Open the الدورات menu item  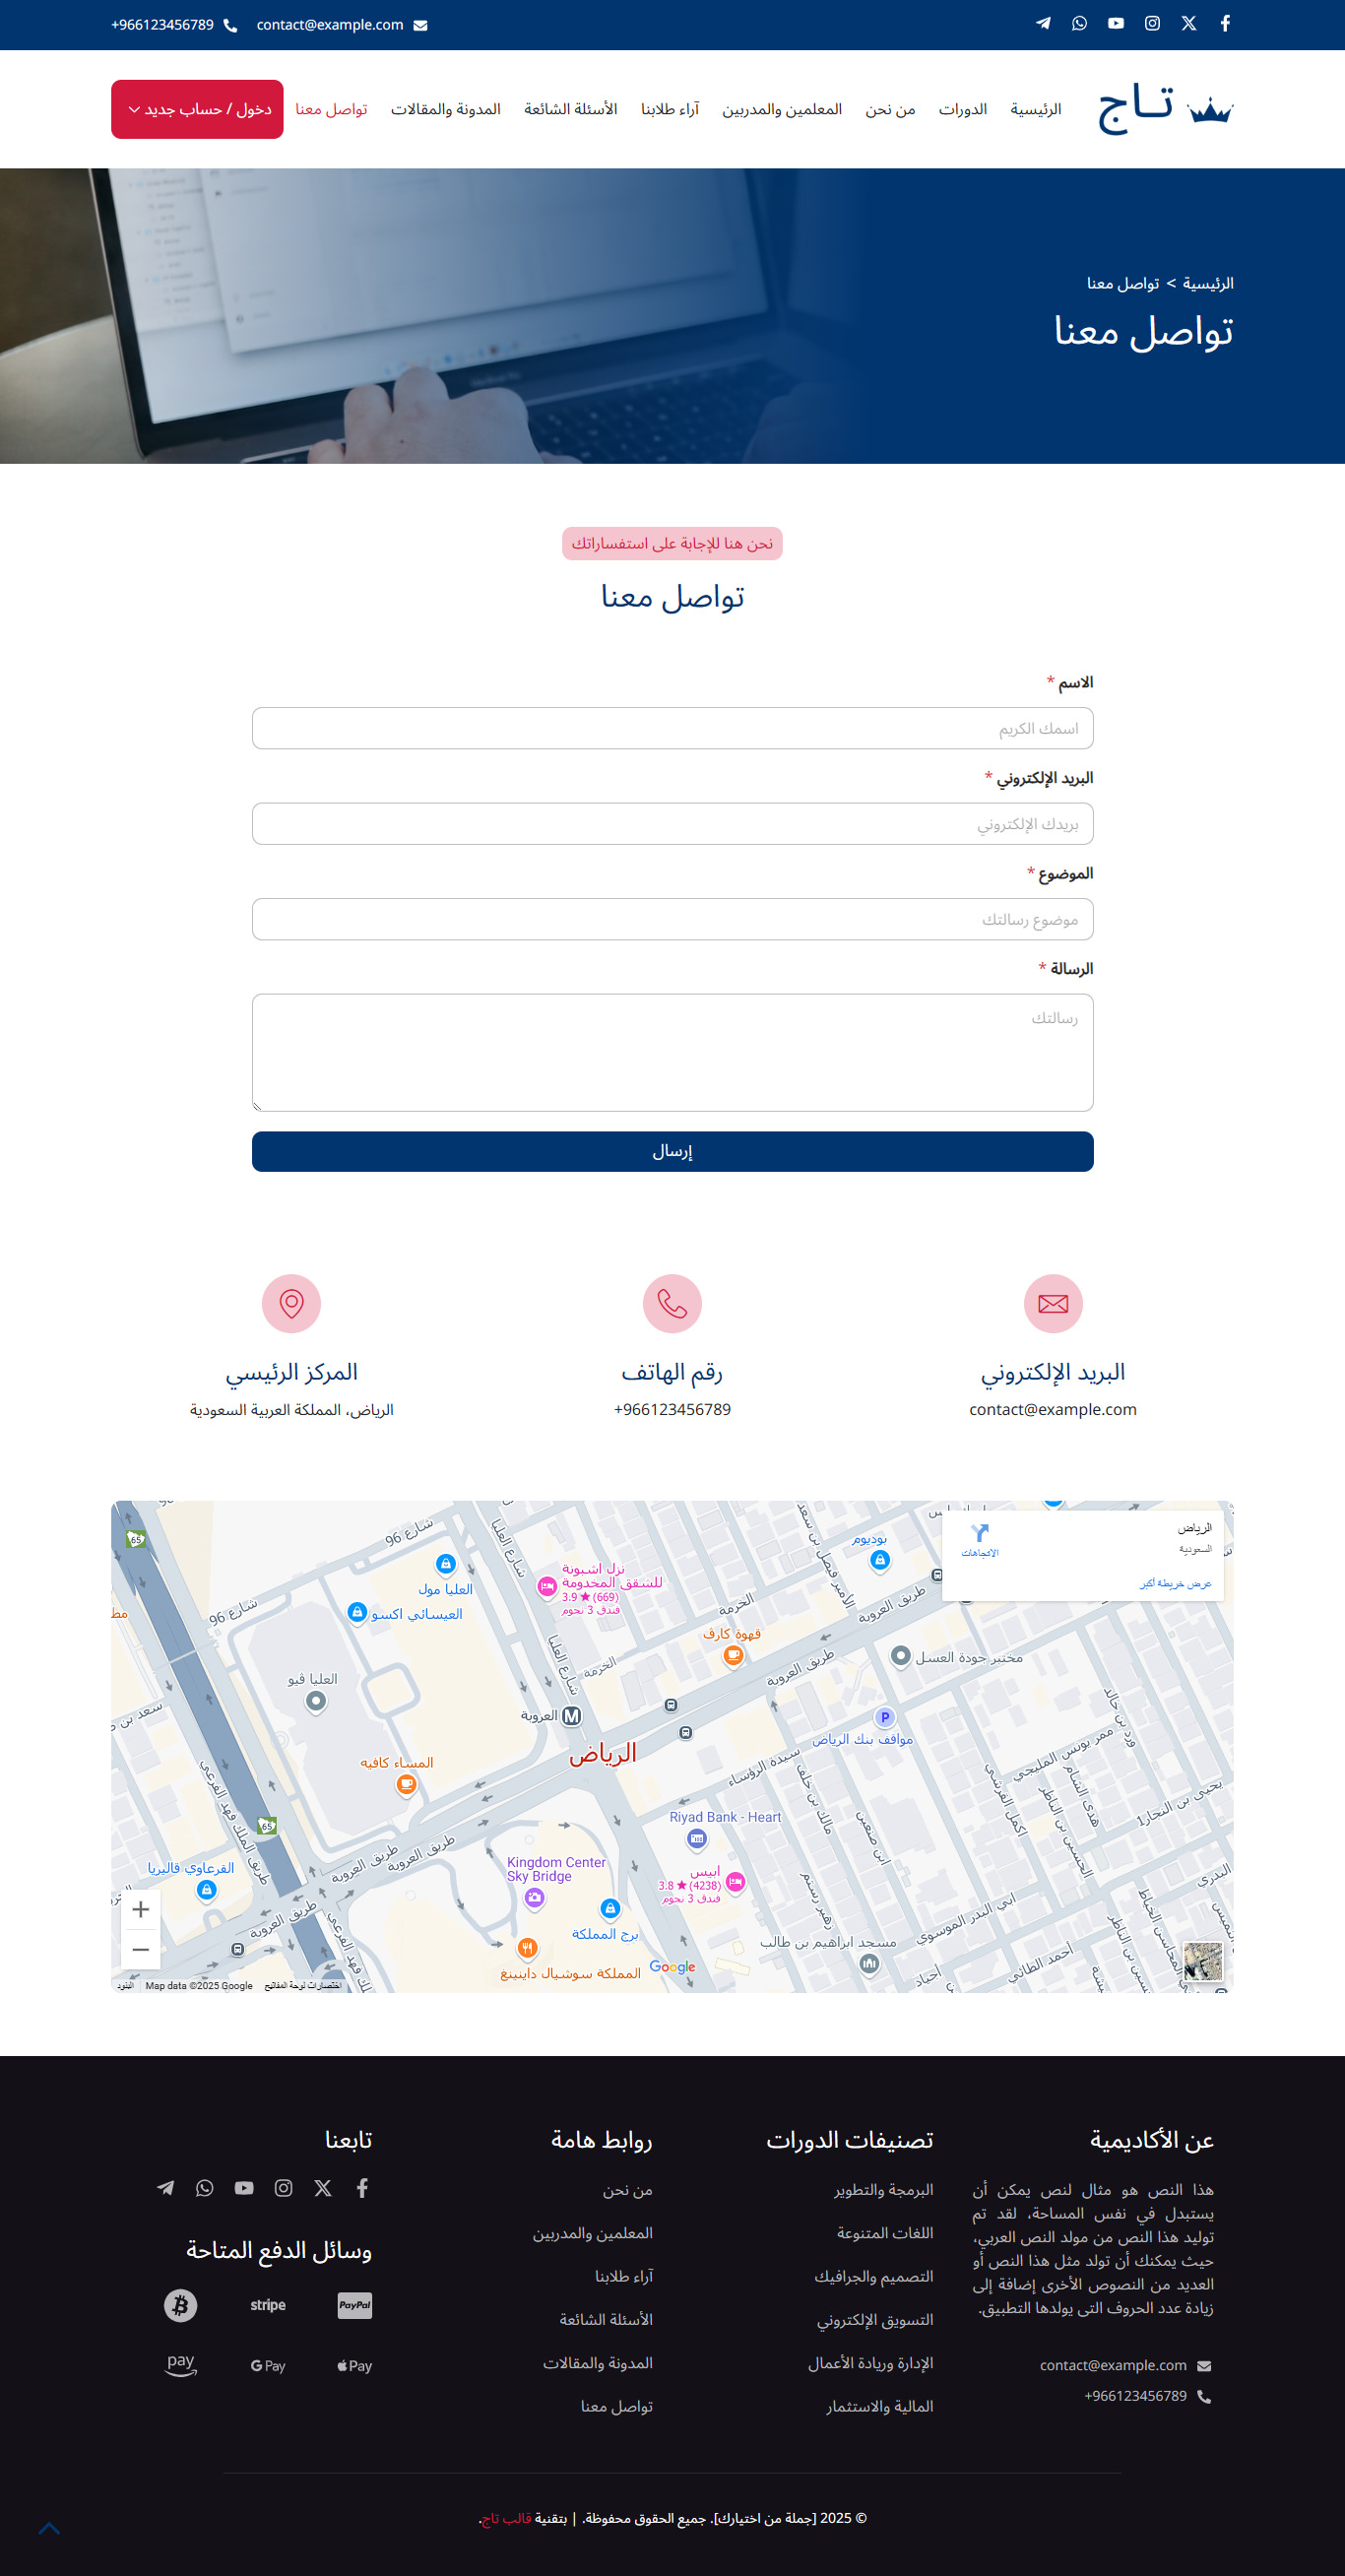(x=962, y=109)
